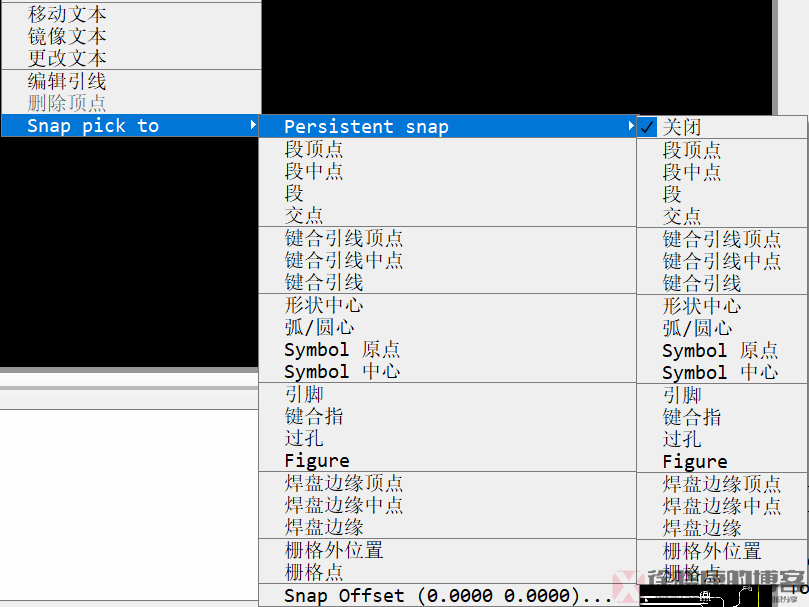Image resolution: width=809 pixels, height=607 pixels.
Task: Select the checked 关闭 option in Persistent snap
Action: click(x=682, y=127)
